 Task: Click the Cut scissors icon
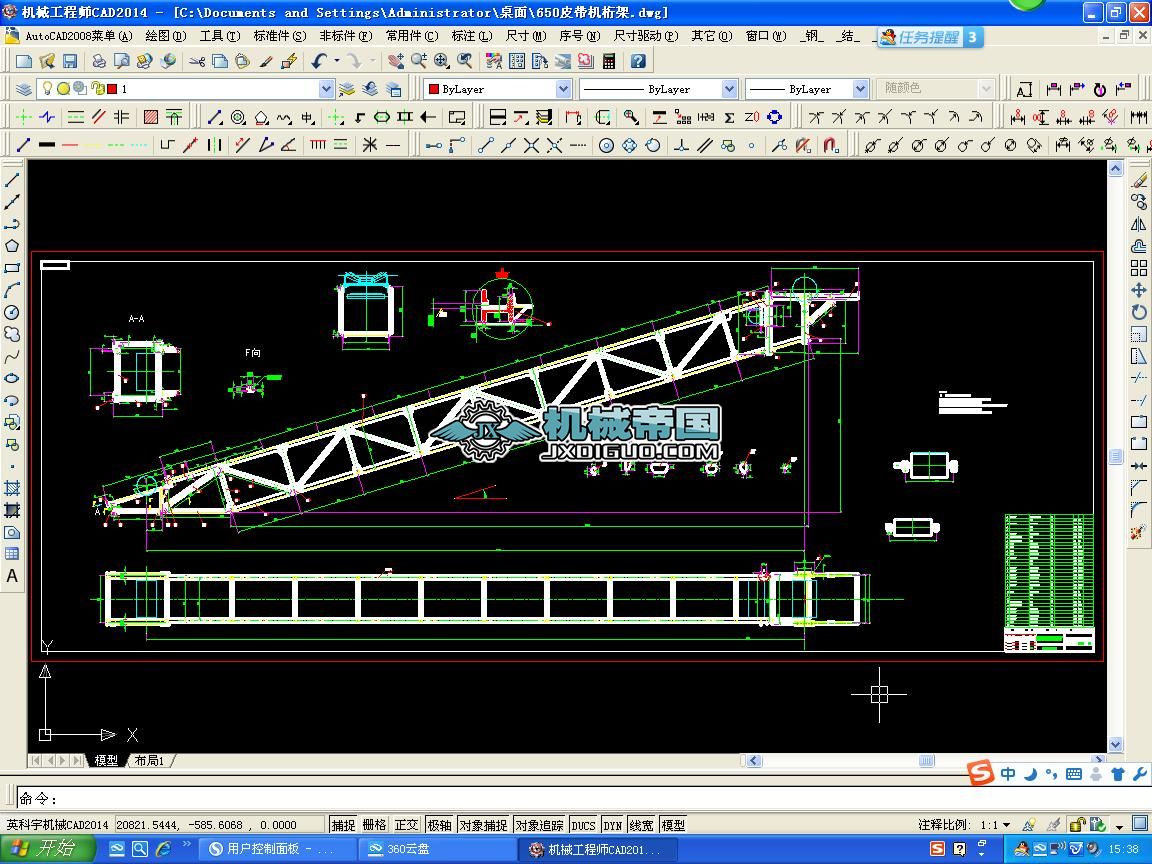point(197,61)
